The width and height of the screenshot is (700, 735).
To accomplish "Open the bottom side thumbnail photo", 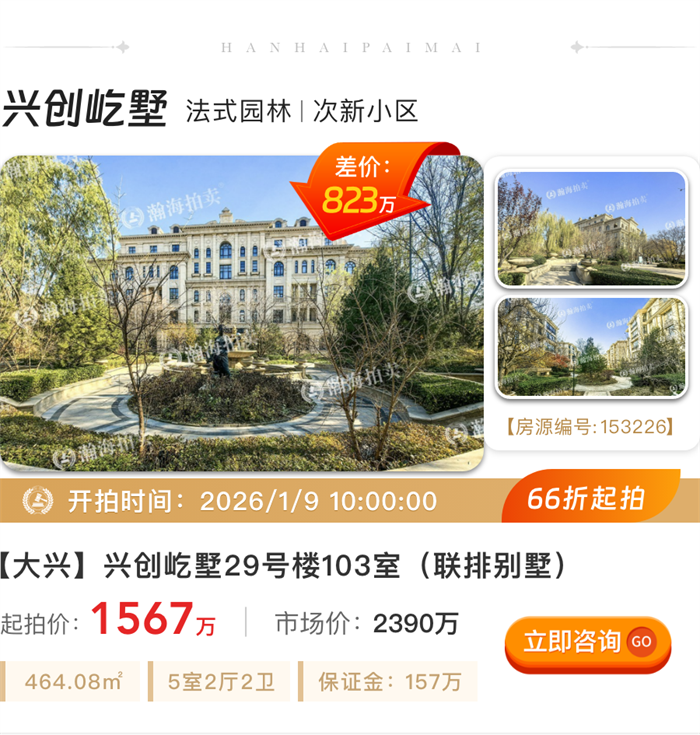I will point(591,347).
